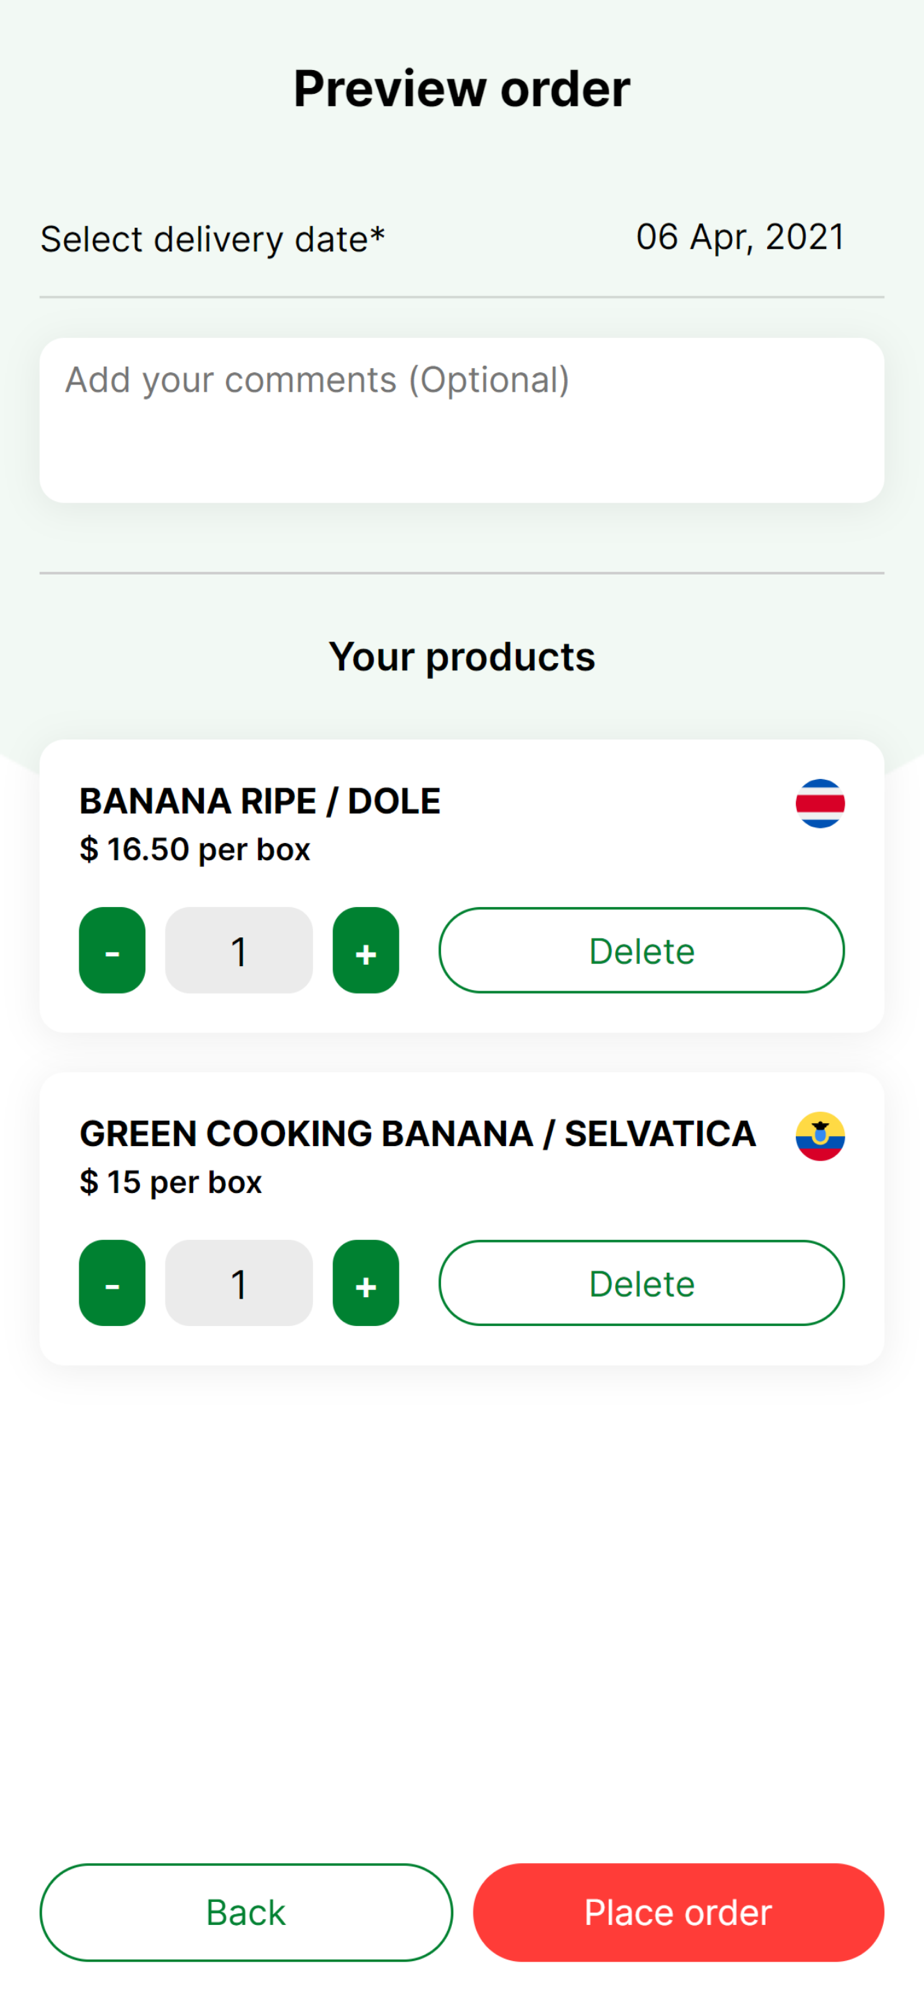Decrease Banana Ripe / Dole quantity
The image size is (924, 2000).
point(112,950)
